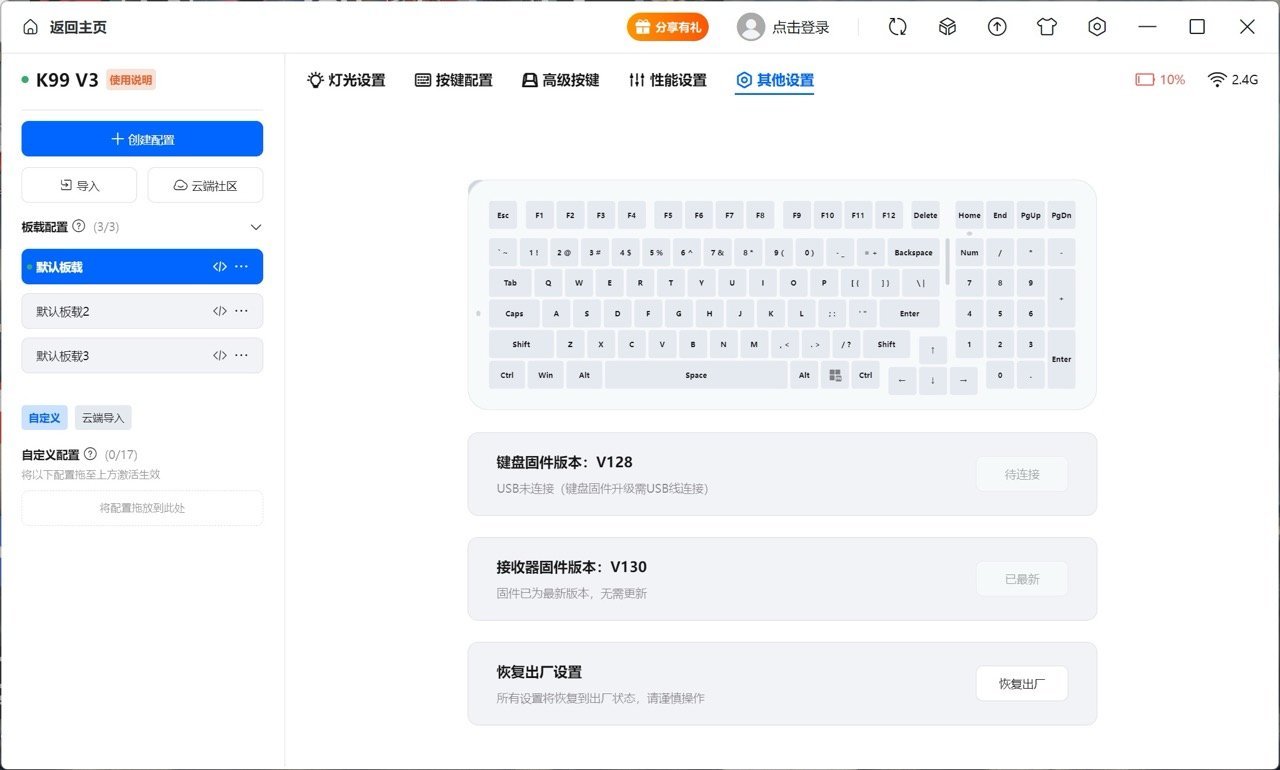
Task: Click 接收器固件版本：V130 text
Action: point(571,567)
